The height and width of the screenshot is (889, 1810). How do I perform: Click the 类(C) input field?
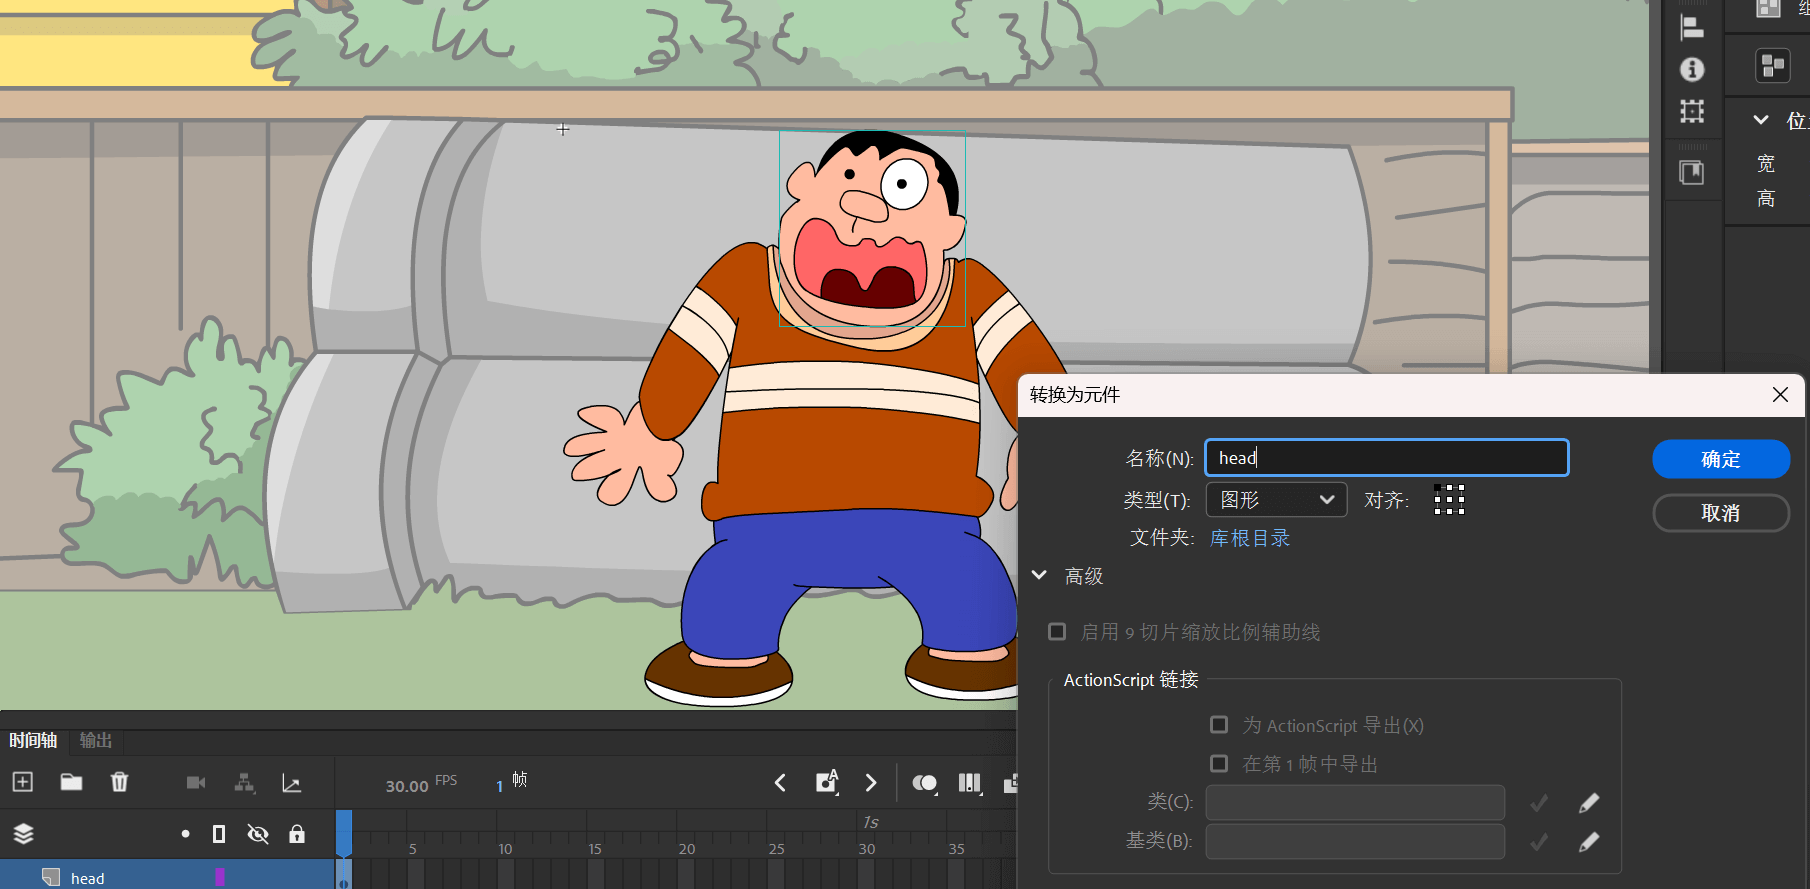[x=1355, y=802]
